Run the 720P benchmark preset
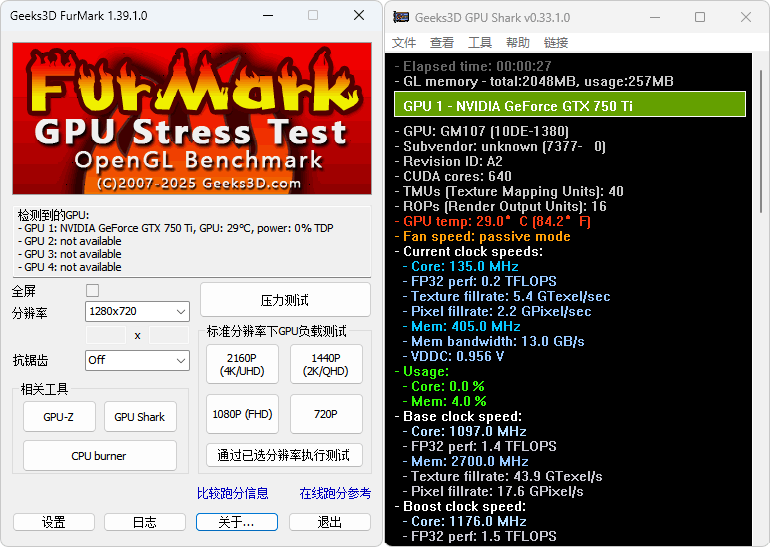770x547 pixels. point(326,414)
